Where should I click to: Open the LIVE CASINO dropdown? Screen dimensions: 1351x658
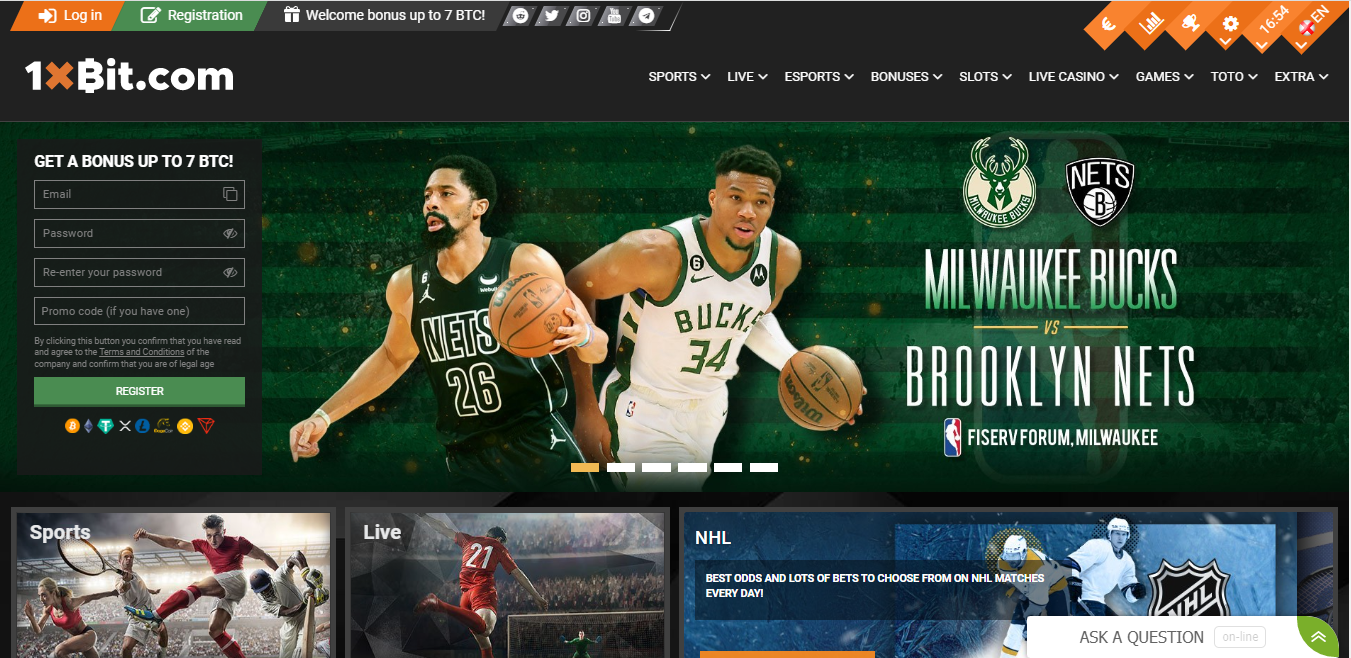[x=1073, y=77]
